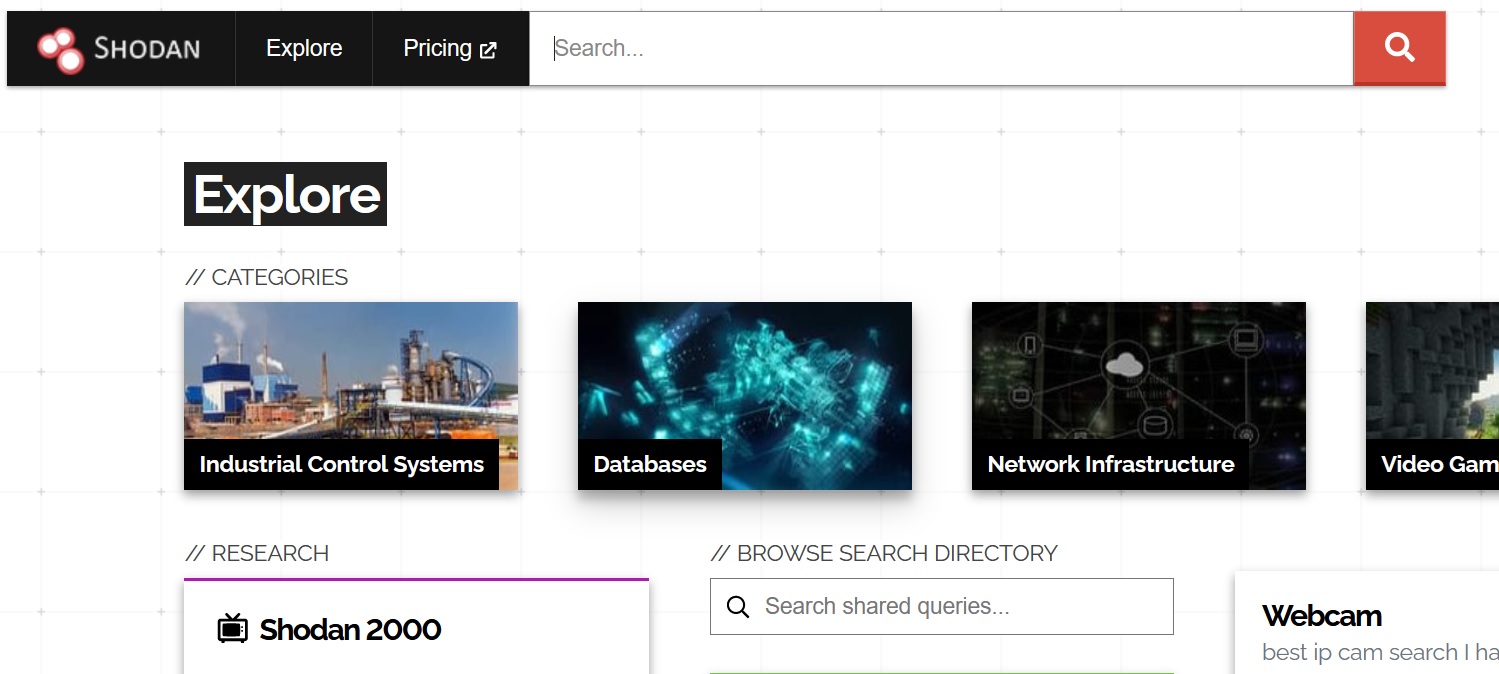Click inside the main Search field
Image resolution: width=1499 pixels, height=674 pixels.
click(940, 47)
